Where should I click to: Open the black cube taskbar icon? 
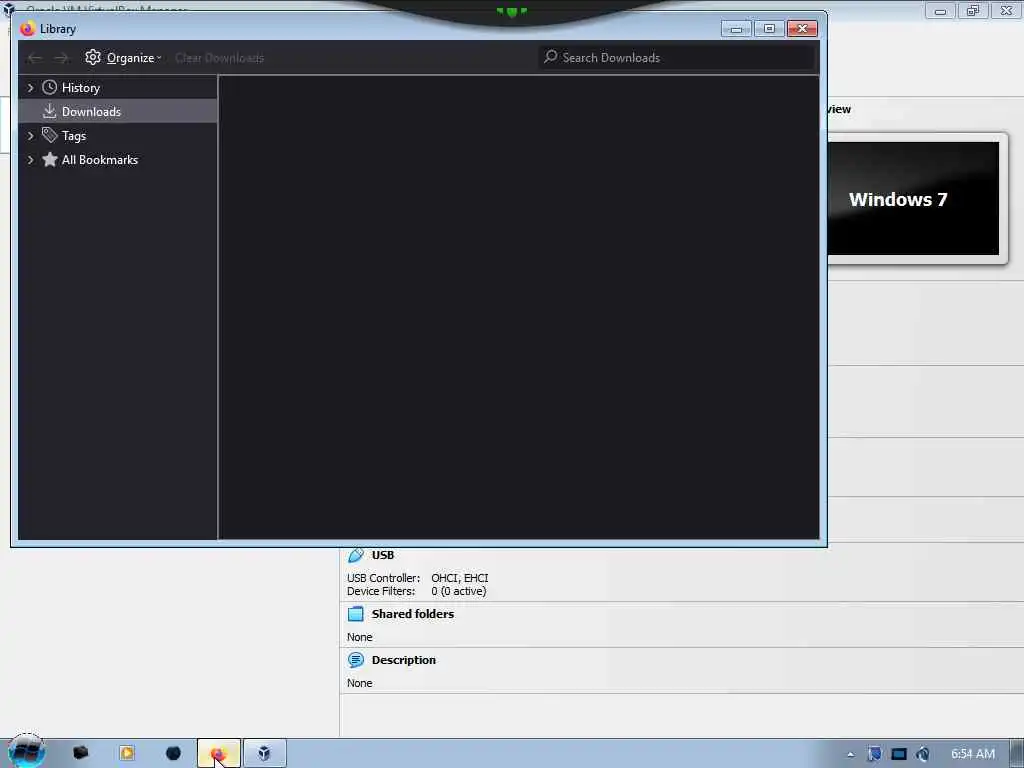point(81,753)
